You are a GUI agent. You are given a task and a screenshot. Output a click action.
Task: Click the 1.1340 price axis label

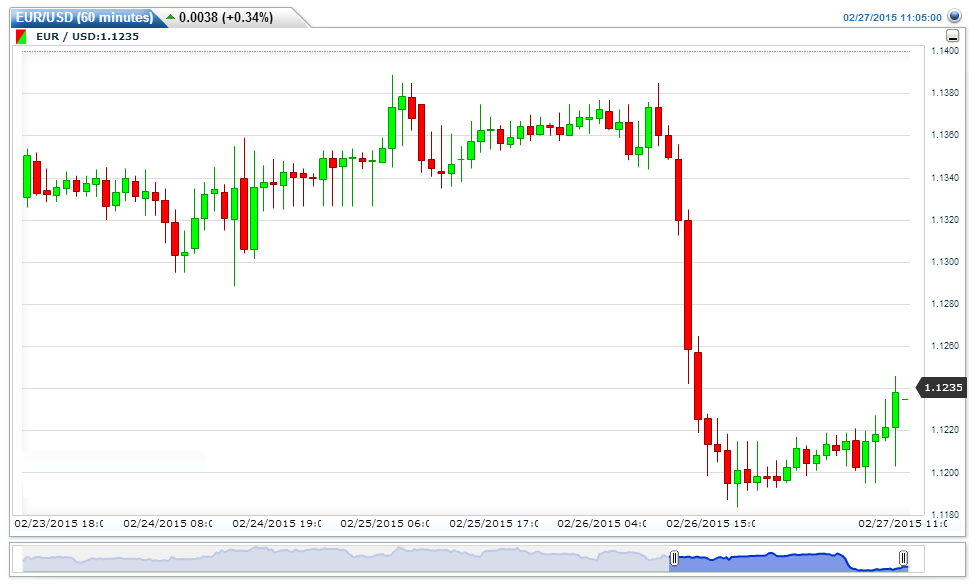click(x=945, y=178)
